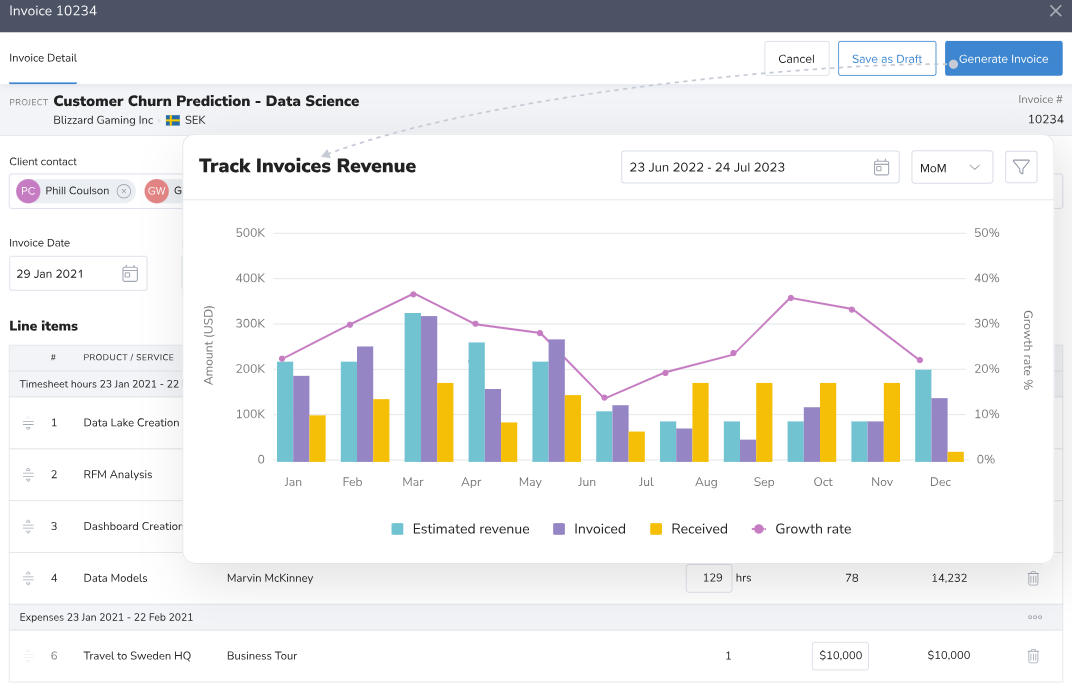Screen dimensions: 1072x697
Task: Open the filter icon beside MoM selector
Action: click(x=1021, y=167)
